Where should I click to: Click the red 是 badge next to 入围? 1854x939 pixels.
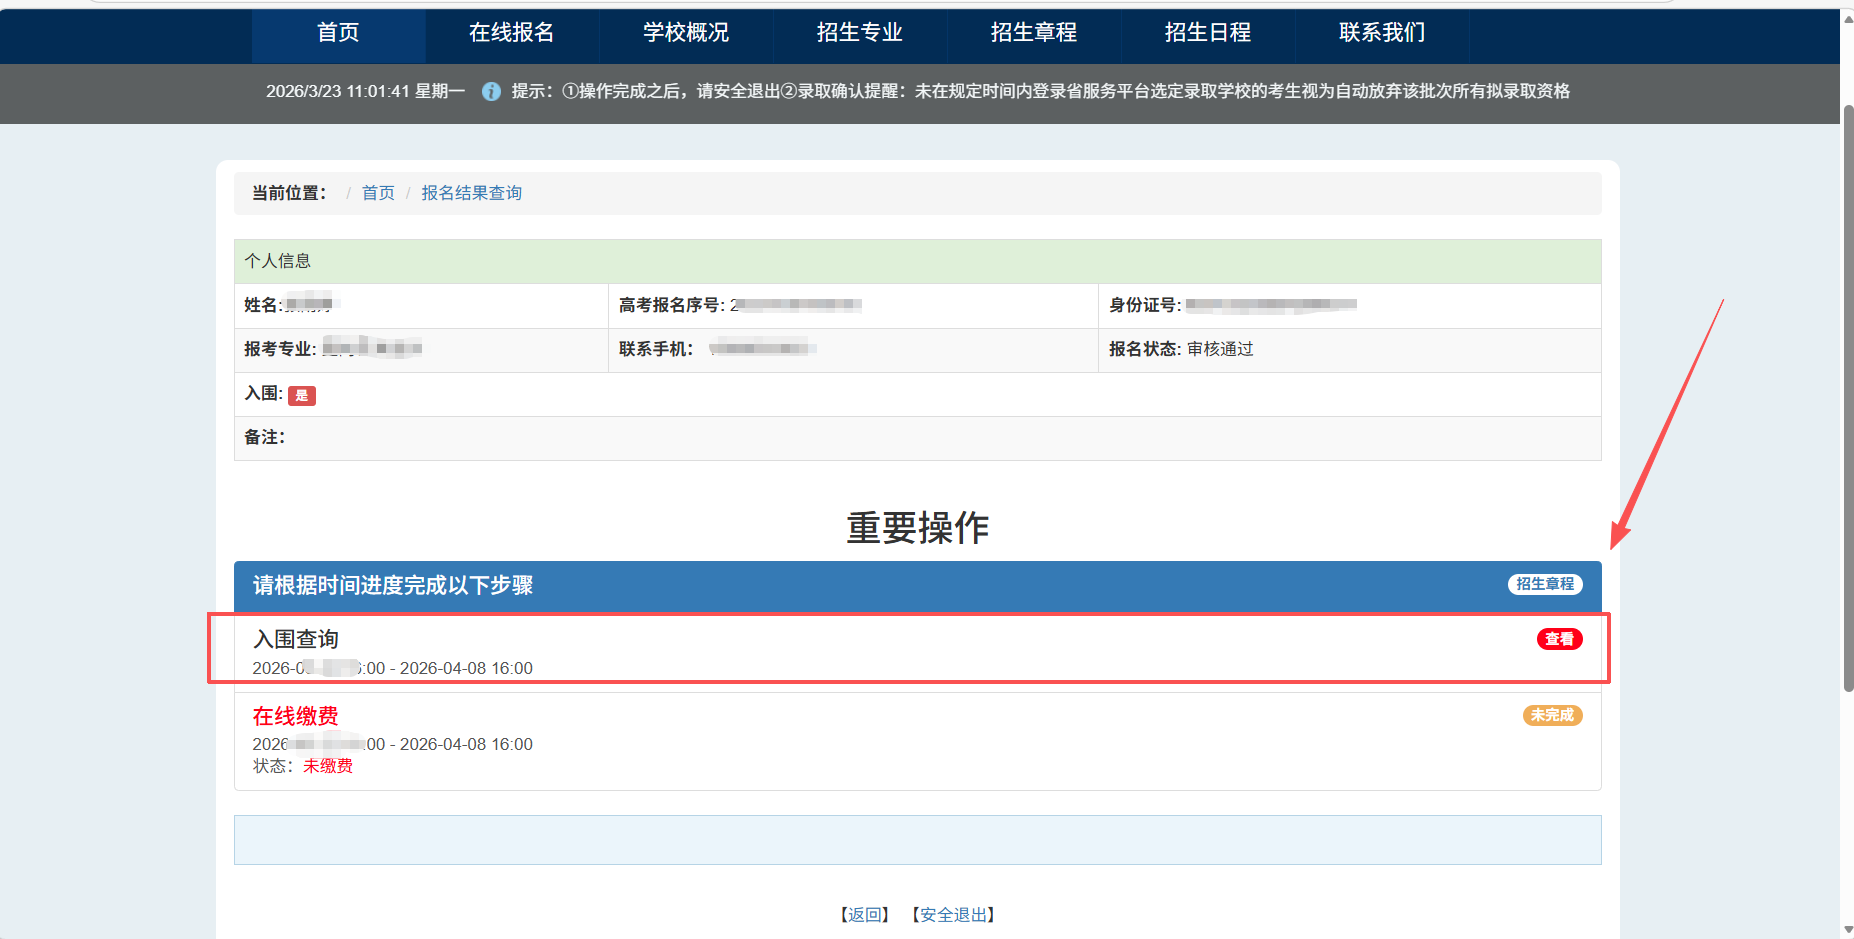coord(302,396)
